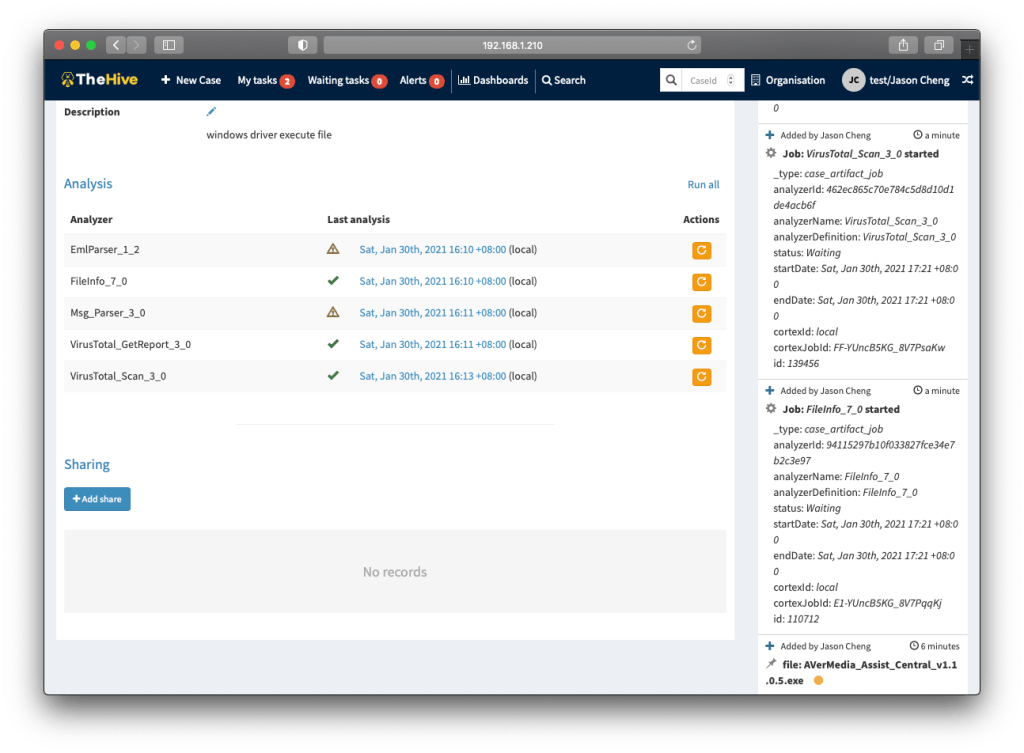Click the New Case button
The height and width of the screenshot is (753, 1024).
click(x=191, y=80)
